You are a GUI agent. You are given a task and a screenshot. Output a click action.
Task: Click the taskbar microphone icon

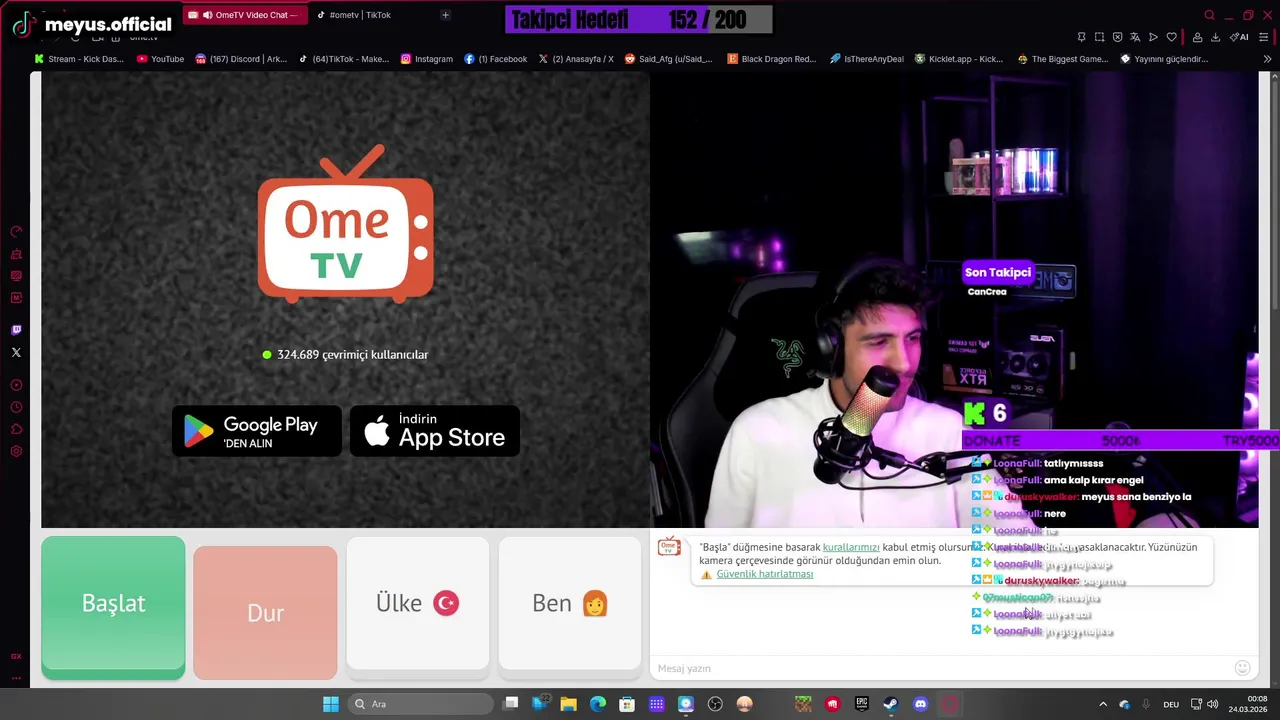pyautogui.click(x=1146, y=704)
